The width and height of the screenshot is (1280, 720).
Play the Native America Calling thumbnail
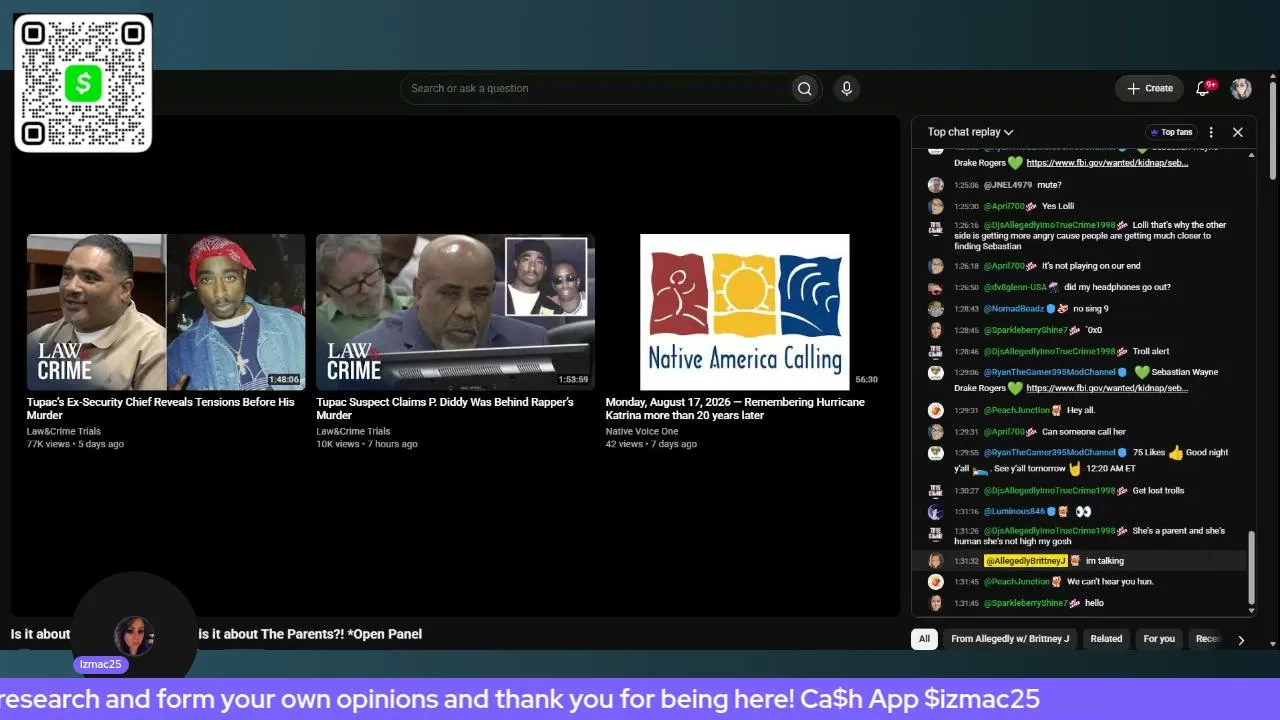tap(744, 312)
